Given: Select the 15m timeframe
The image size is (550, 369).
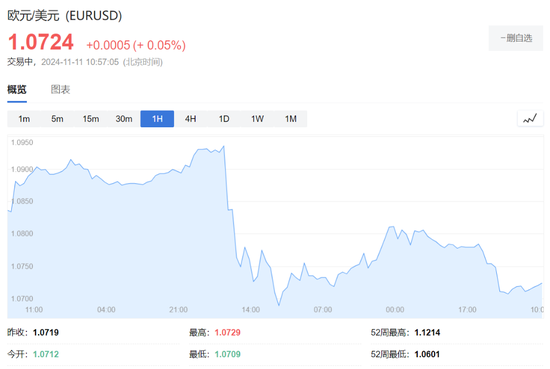Looking at the screenshot, I should [90, 119].
